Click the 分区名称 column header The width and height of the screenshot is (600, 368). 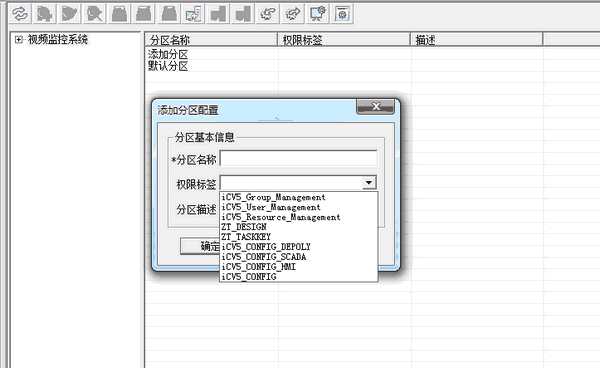211,40
